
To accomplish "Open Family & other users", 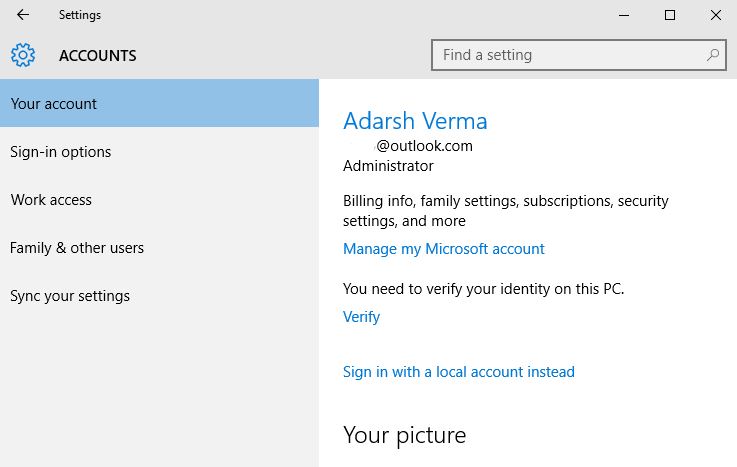I will [x=77, y=248].
